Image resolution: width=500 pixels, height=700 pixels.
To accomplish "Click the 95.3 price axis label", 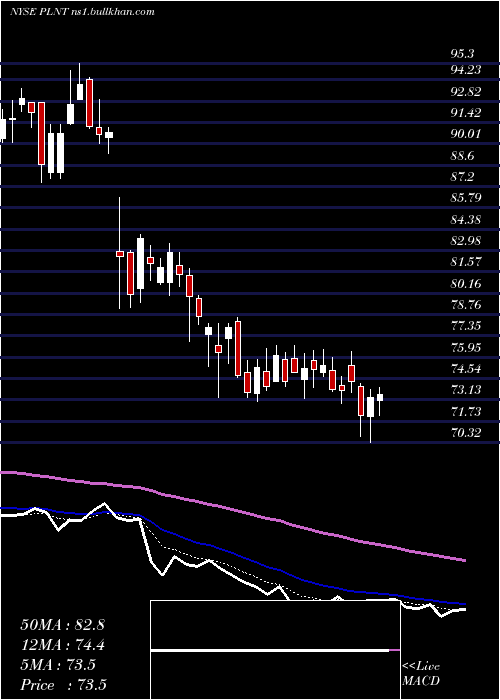I will (462, 54).
